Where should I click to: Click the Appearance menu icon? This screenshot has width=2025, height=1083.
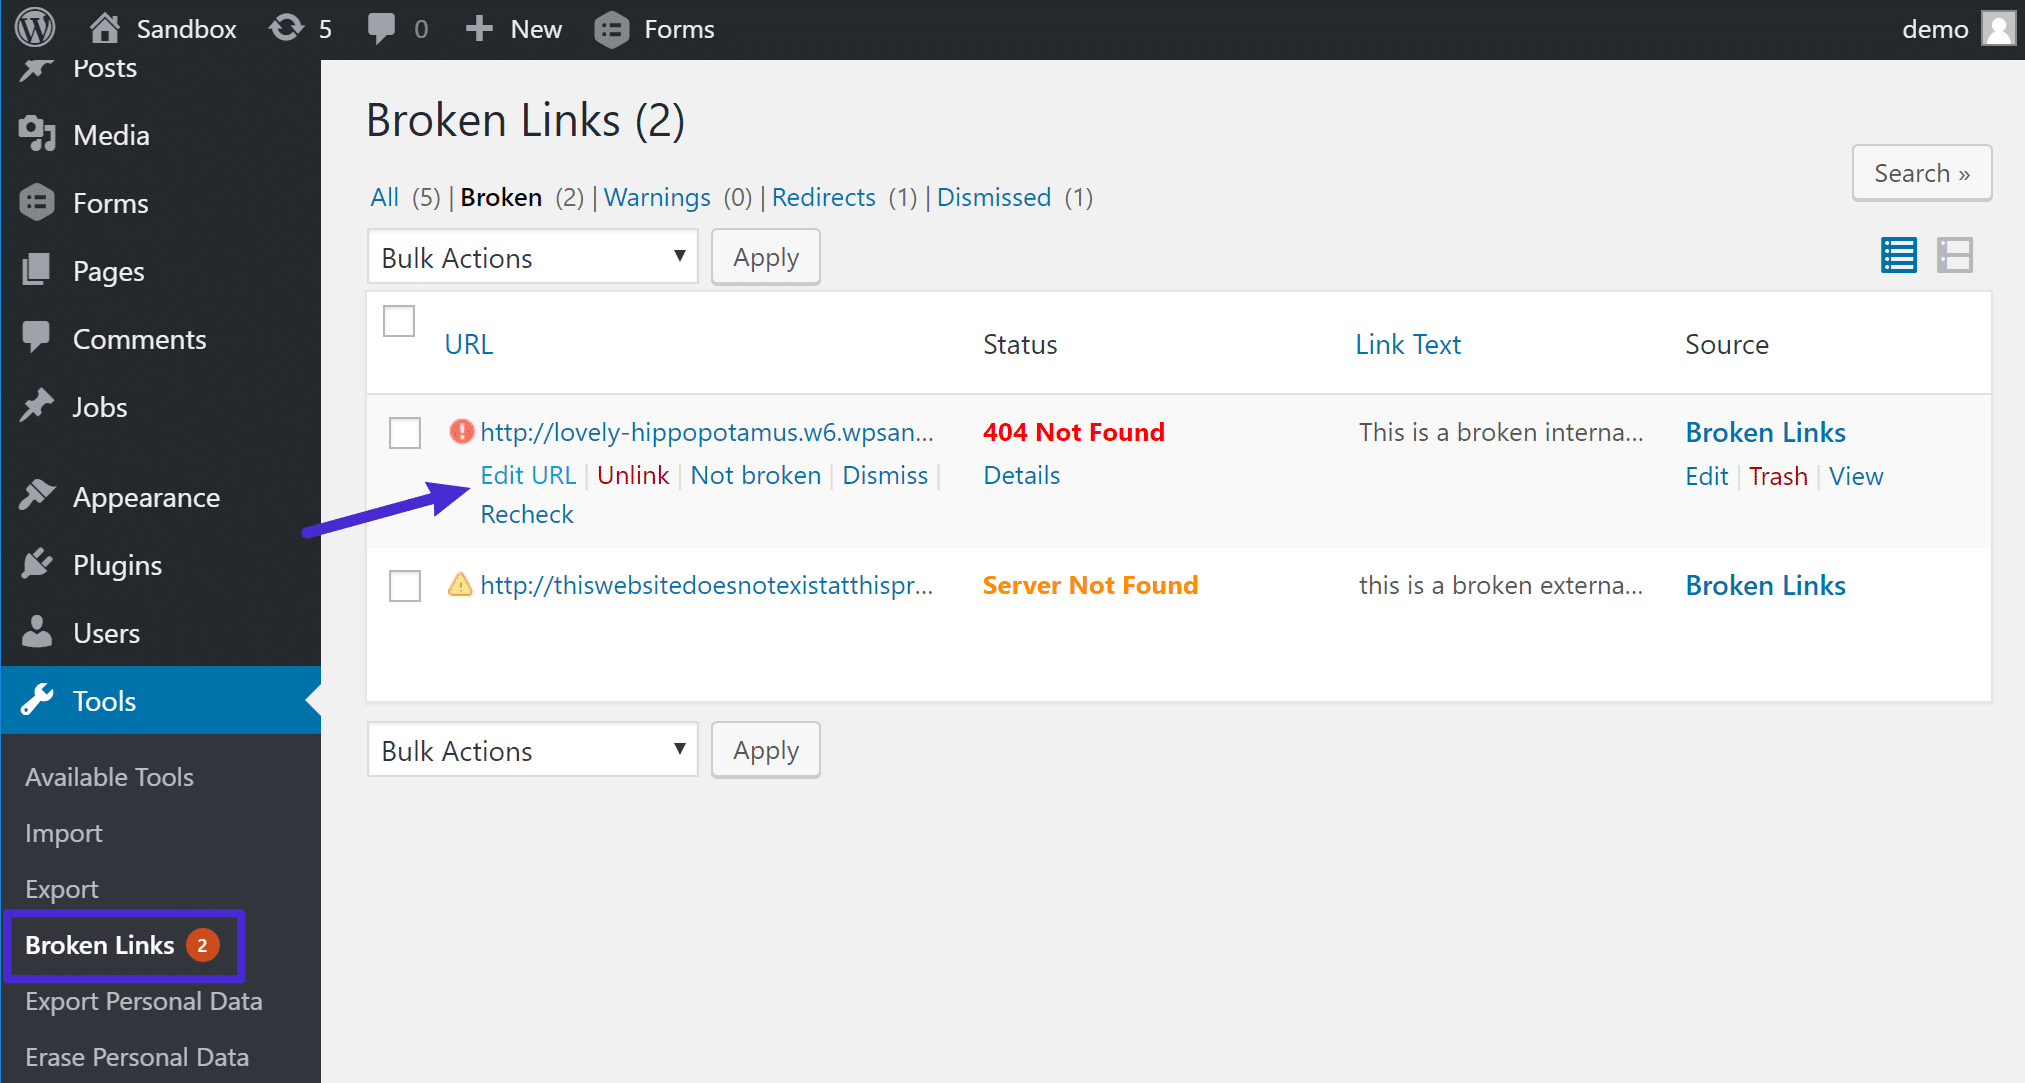click(x=36, y=498)
